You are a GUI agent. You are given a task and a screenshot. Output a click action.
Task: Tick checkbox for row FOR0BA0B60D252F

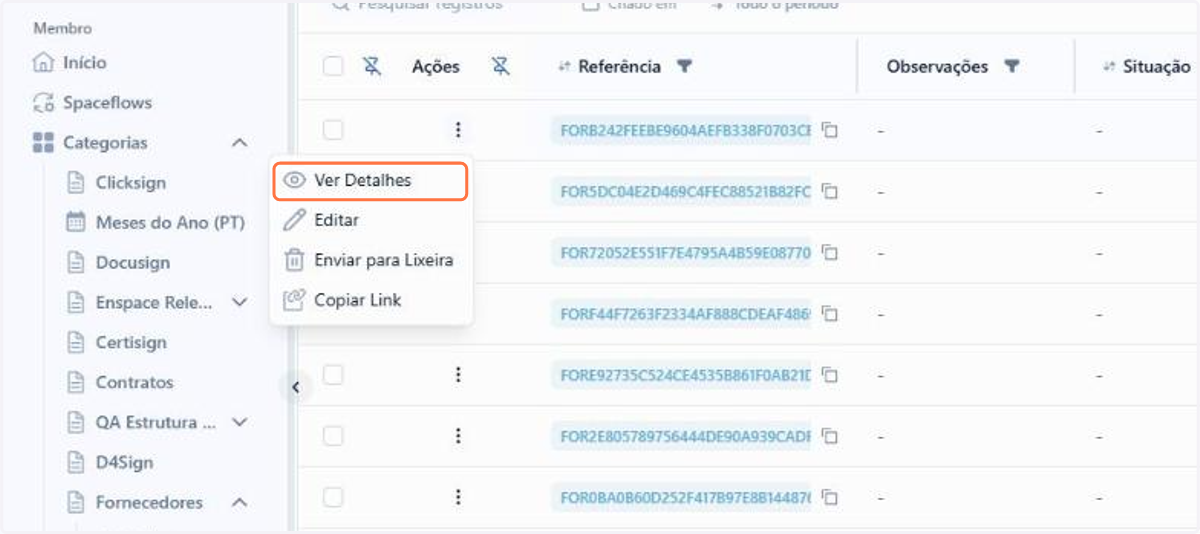point(333,497)
